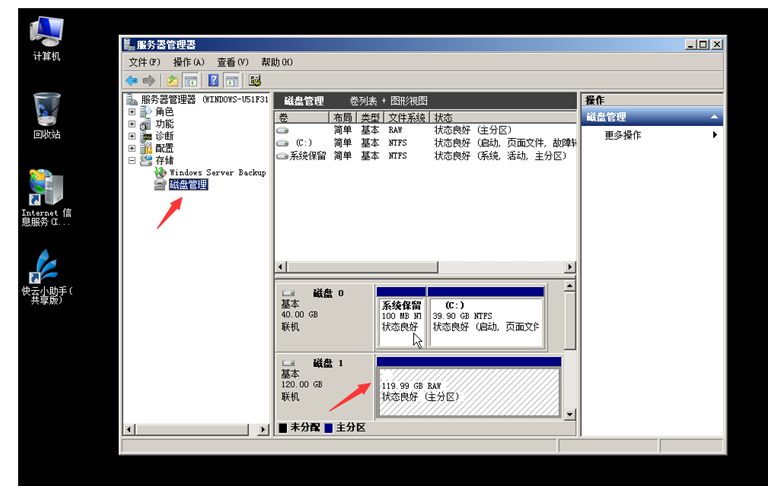Image resolution: width=783 pixels, height=488 pixels.
Task: Select the Internet 信息服务 desktop shortcut
Action: point(46,195)
